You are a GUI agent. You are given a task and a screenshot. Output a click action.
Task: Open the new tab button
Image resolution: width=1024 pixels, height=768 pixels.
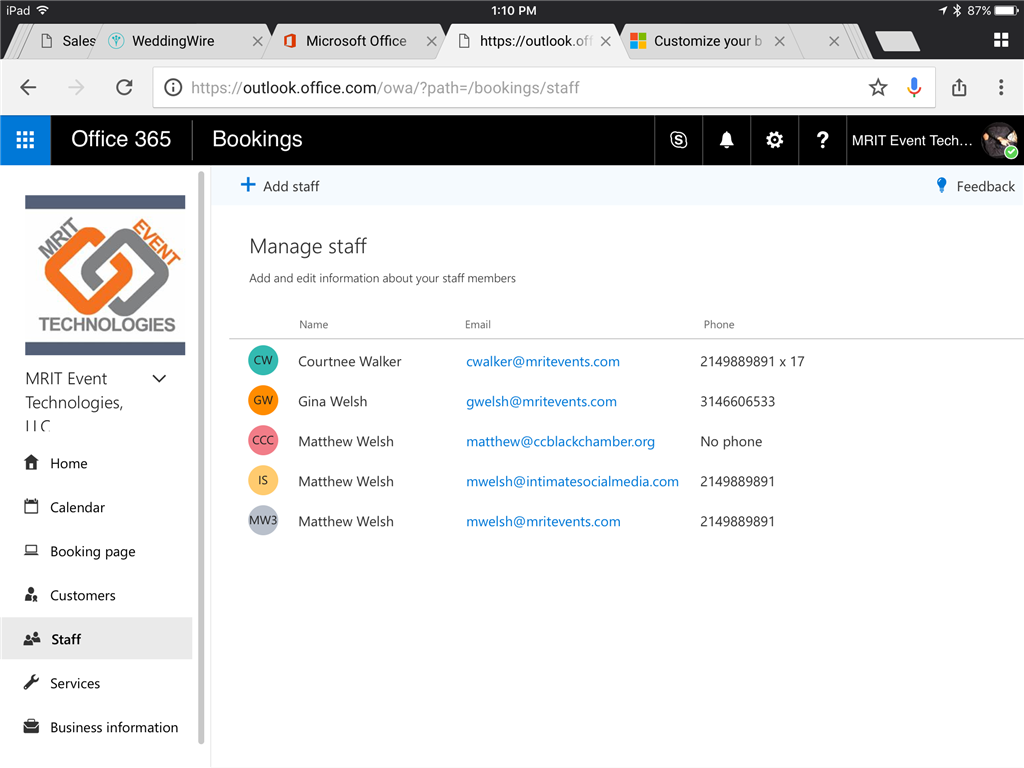(897, 41)
